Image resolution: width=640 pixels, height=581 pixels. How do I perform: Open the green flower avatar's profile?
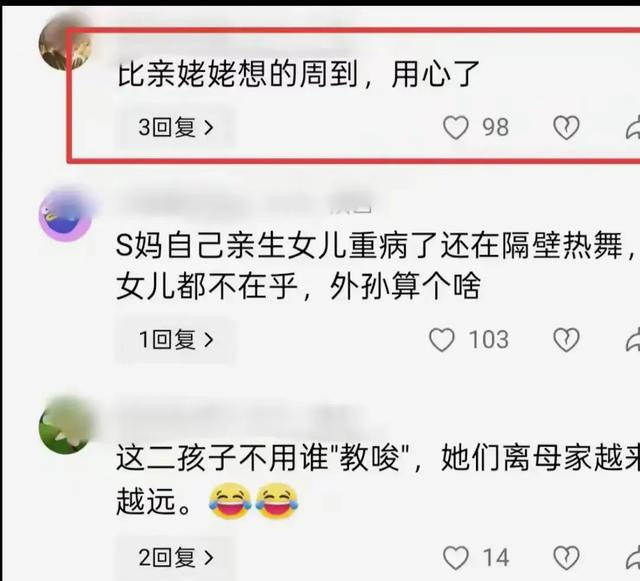(65, 427)
